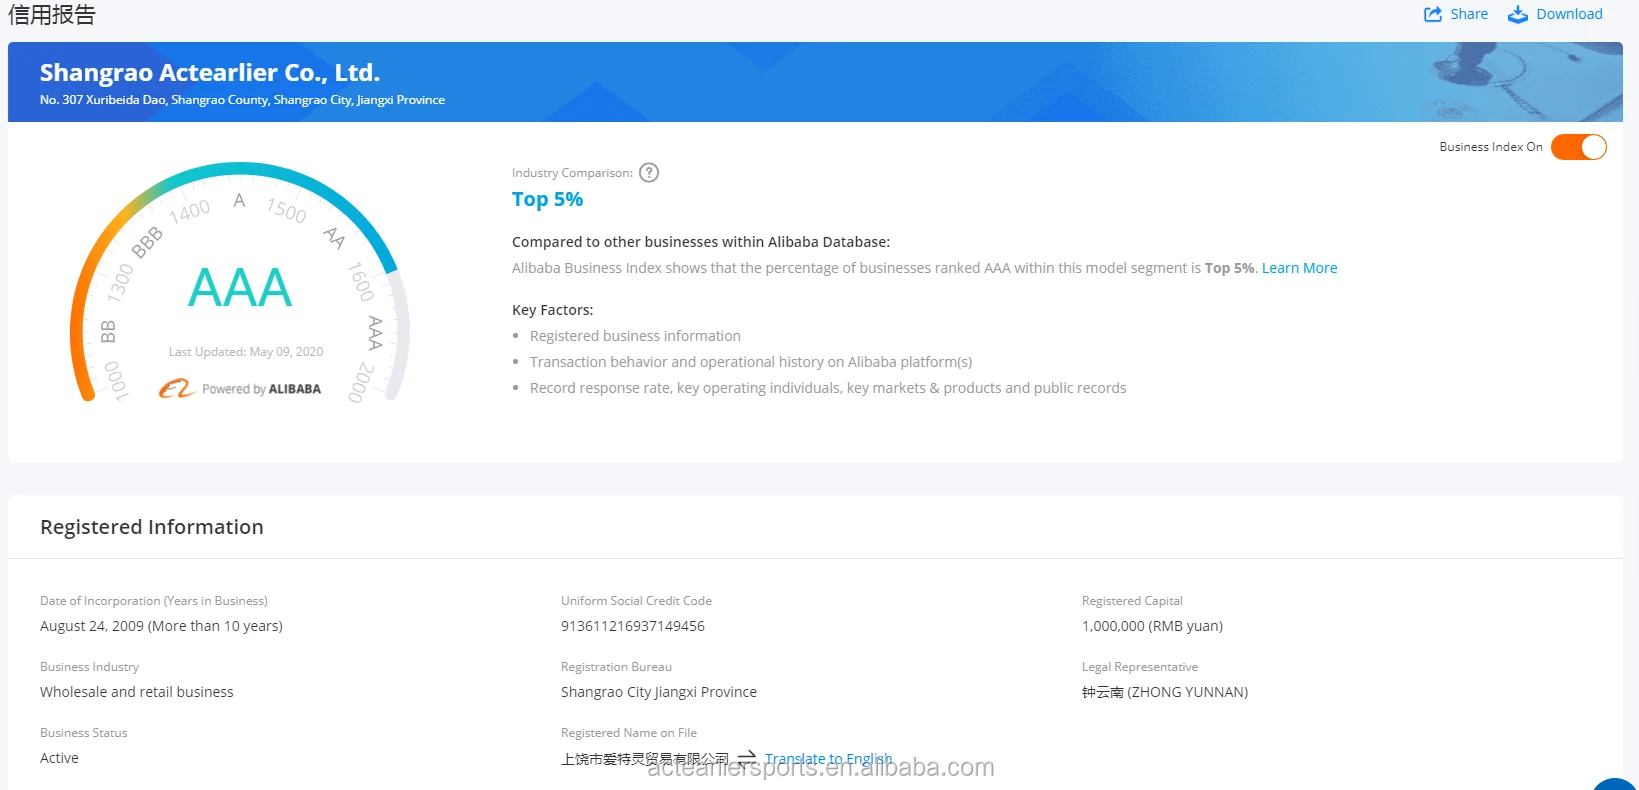Click the Transaction behavior key factor line
Screen dimensions: 1639x790
coord(751,362)
